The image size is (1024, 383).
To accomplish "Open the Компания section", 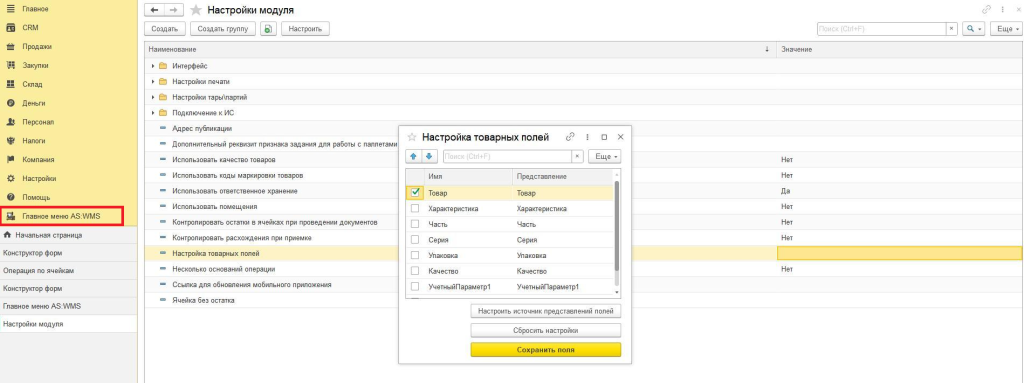I will [38, 159].
